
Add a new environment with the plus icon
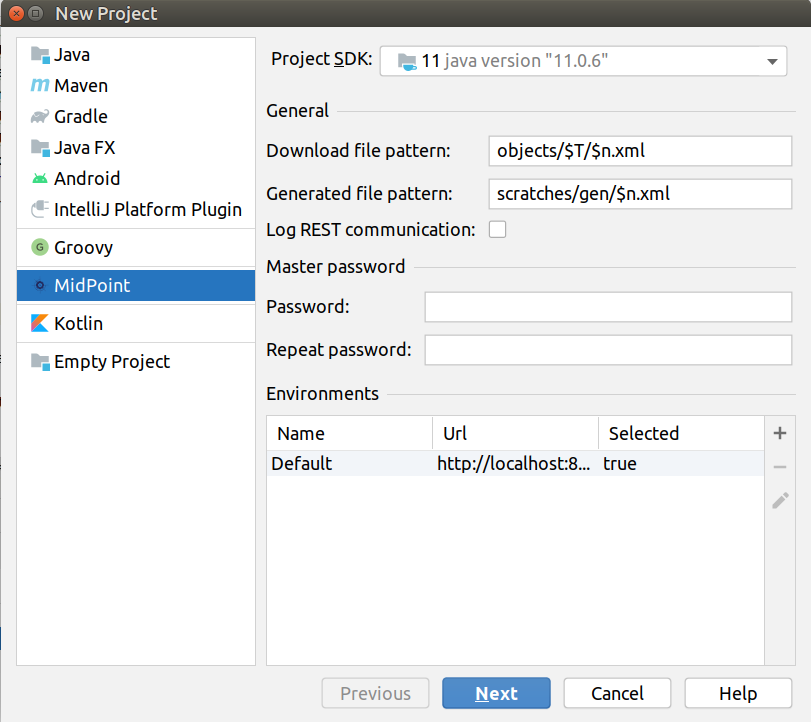pyautogui.click(x=779, y=433)
